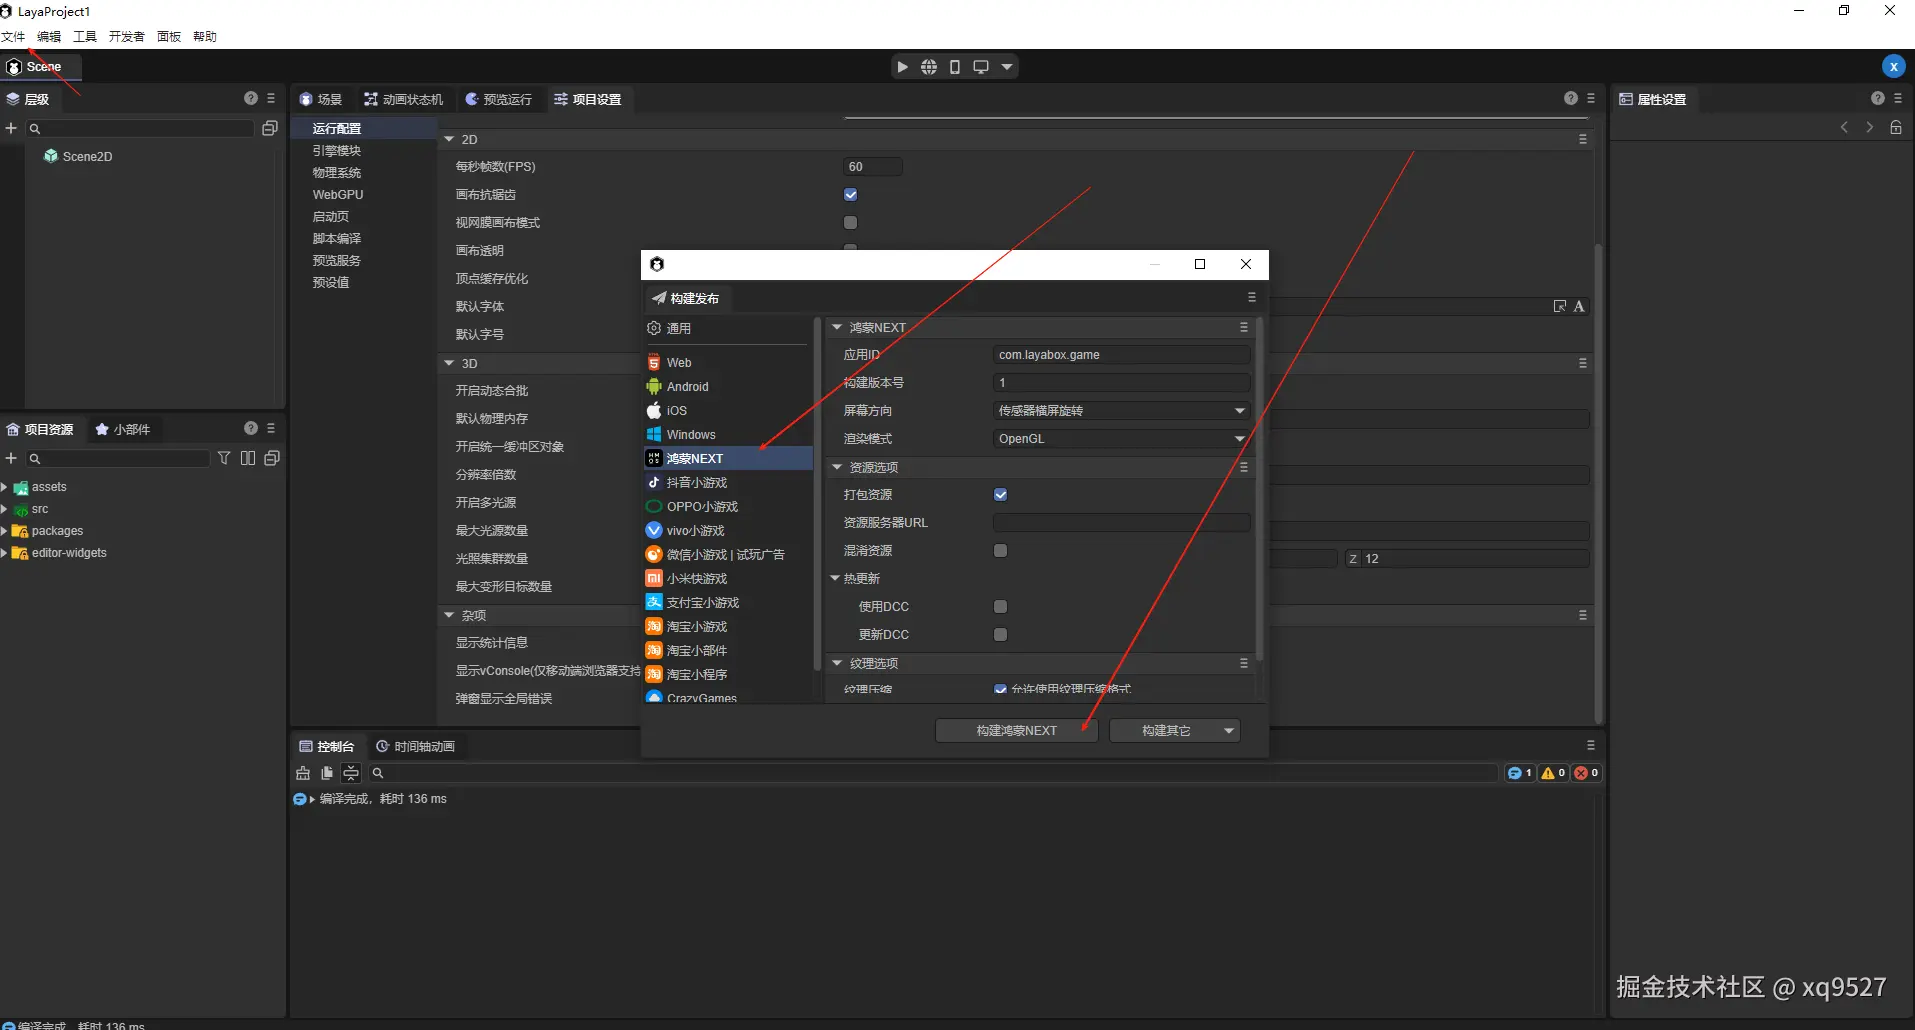
Task: Open the project resources panel help icon
Action: [x=251, y=428]
